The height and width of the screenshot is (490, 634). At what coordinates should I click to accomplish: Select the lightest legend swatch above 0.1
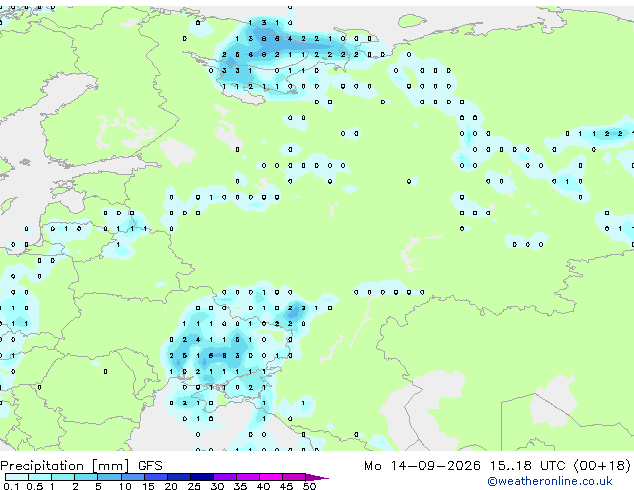tap(17, 477)
